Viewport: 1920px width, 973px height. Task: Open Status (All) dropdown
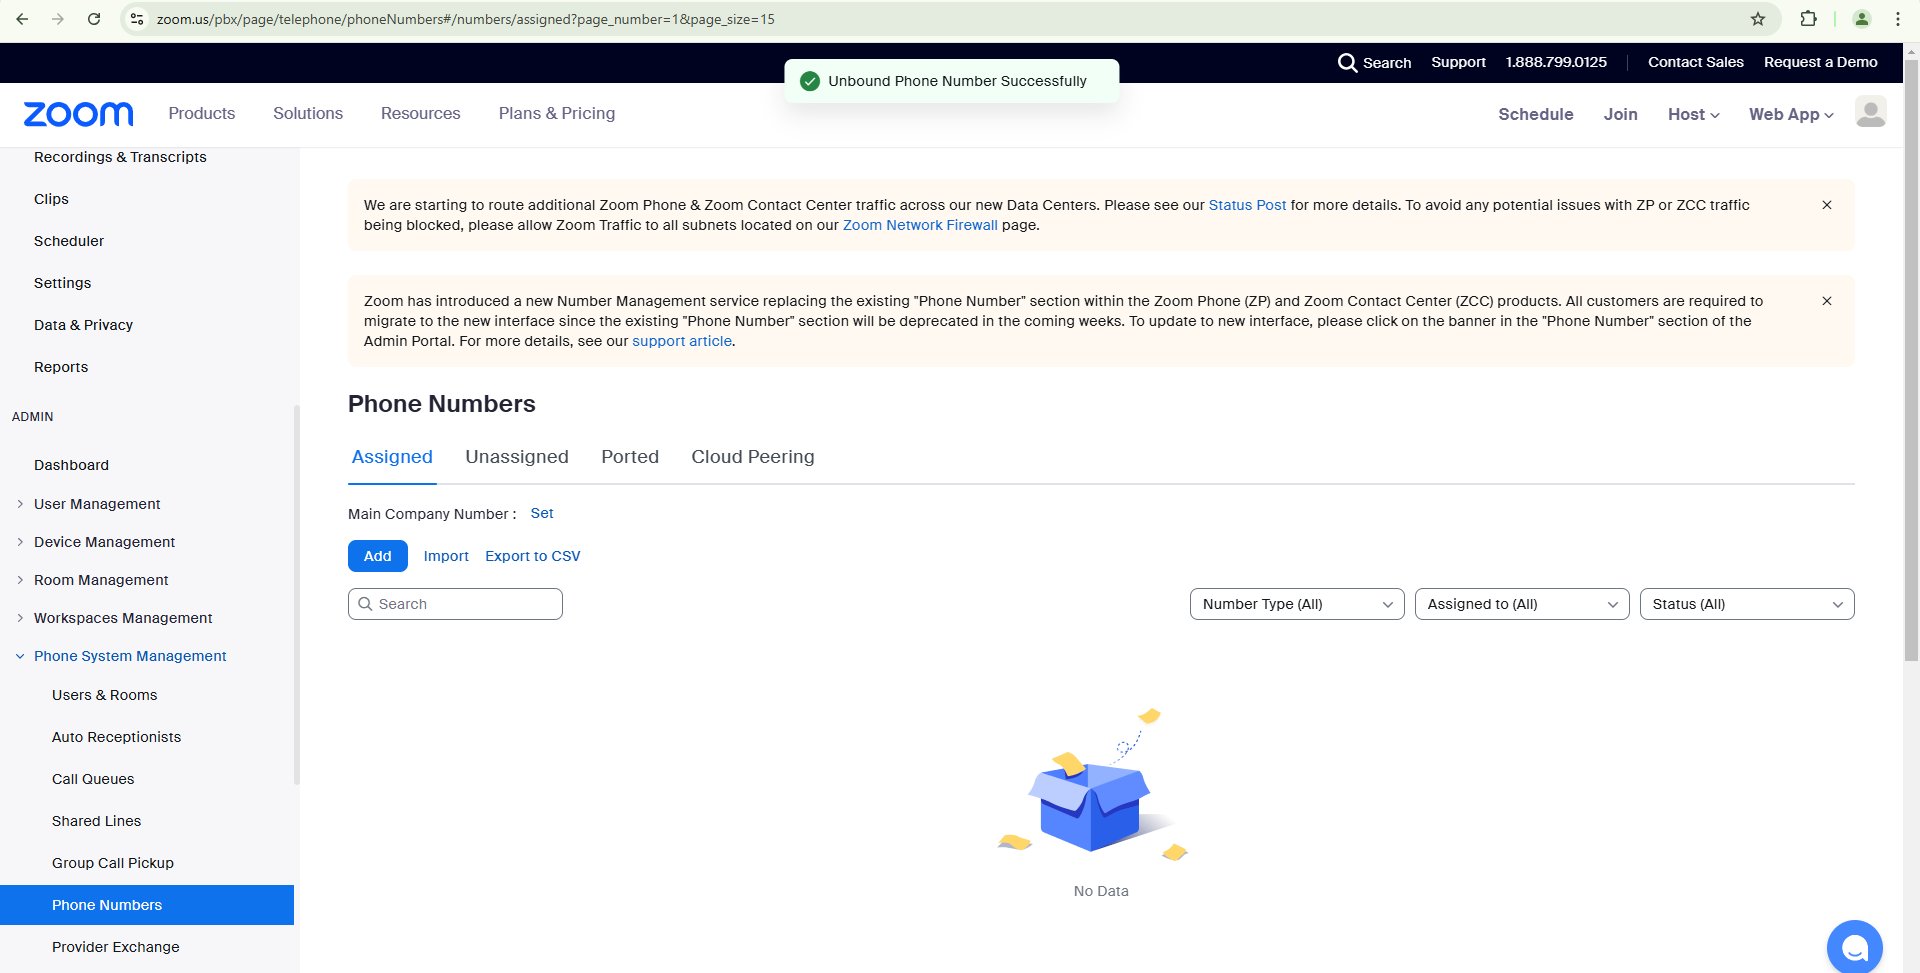tap(1747, 604)
